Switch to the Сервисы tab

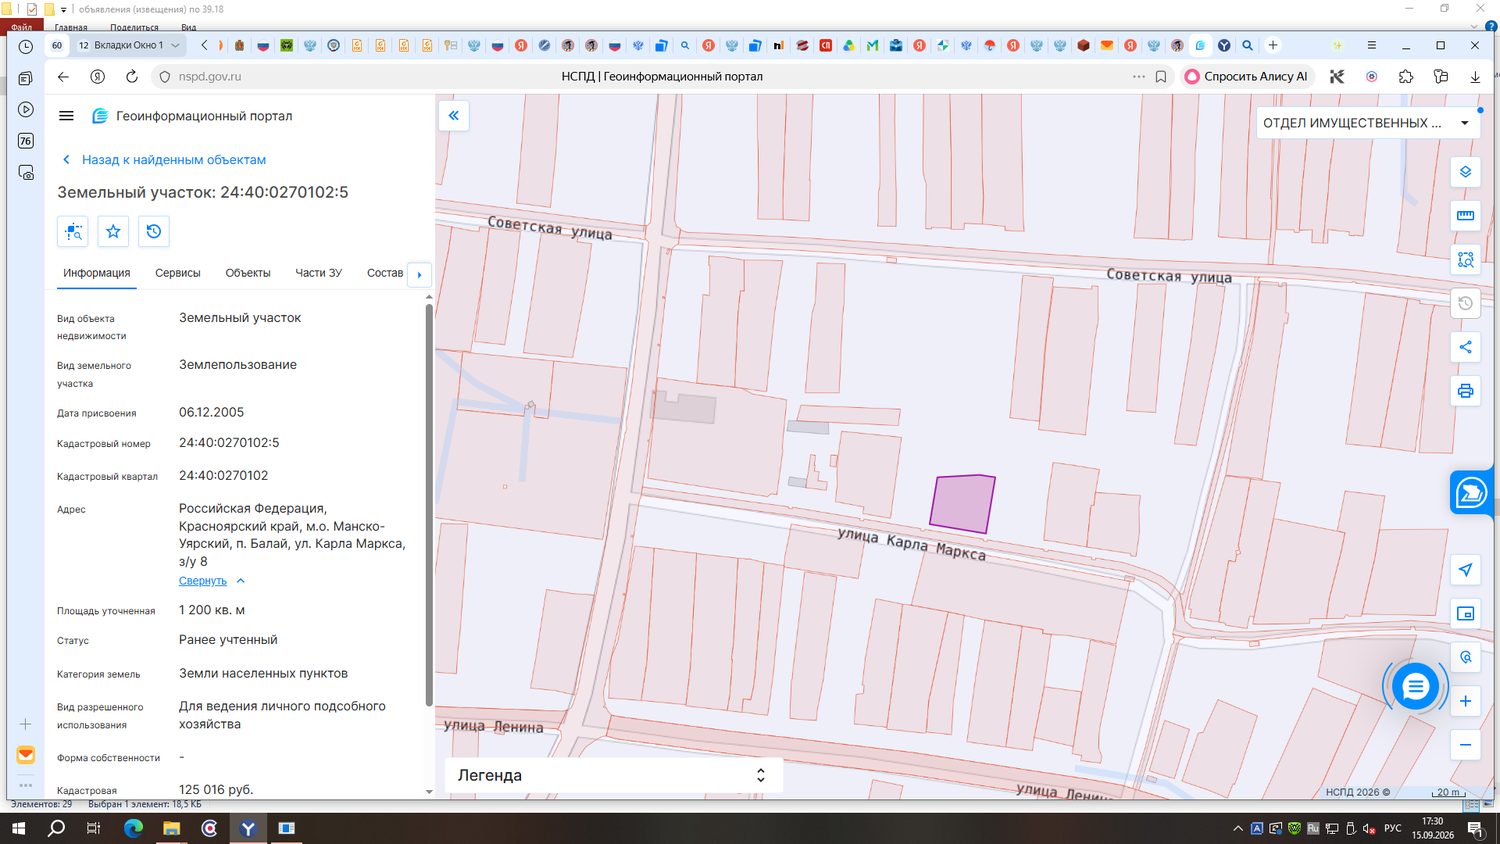[x=177, y=273]
